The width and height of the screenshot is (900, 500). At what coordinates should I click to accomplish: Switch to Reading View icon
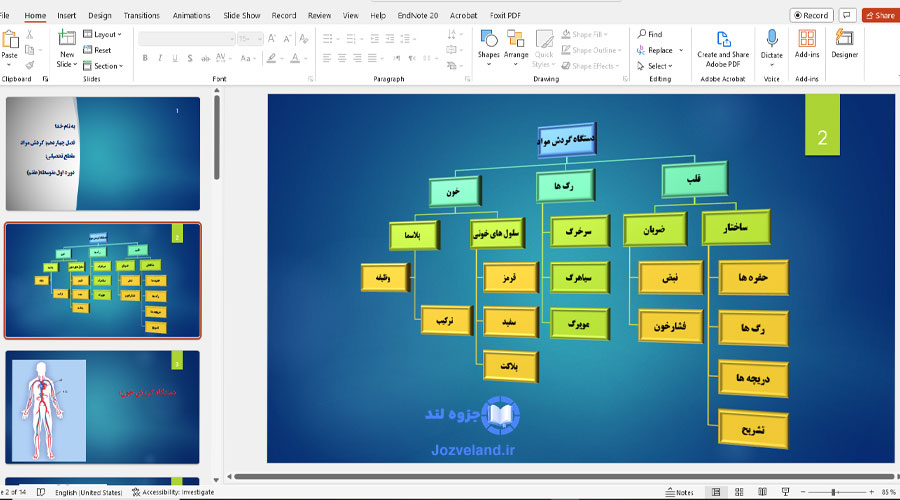[762, 492]
